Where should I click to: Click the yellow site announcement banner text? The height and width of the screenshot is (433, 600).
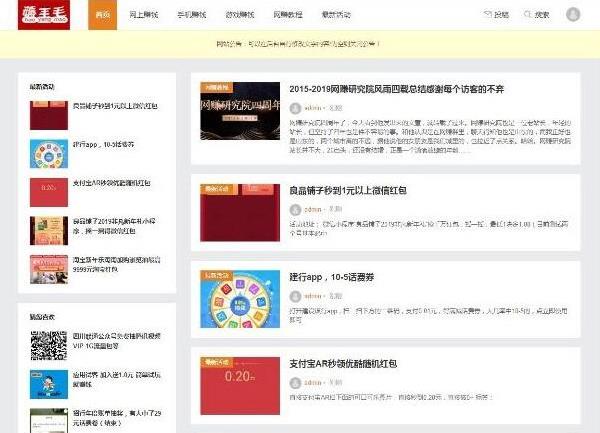pyautogui.click(x=298, y=44)
